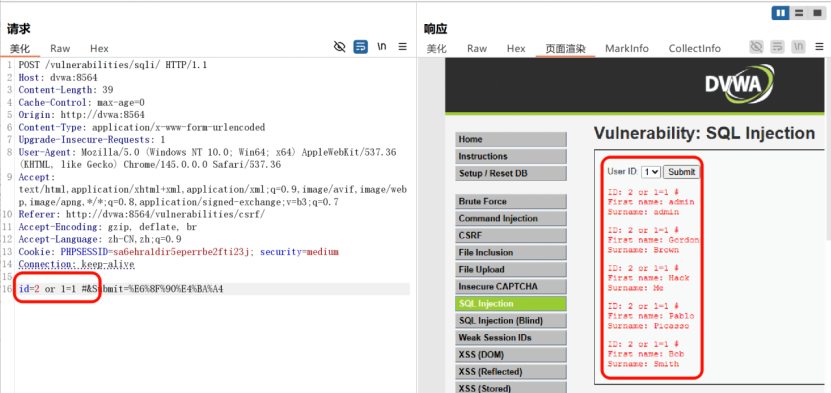
Task: Toggle line wrap icon in response panel
Action: click(777, 47)
